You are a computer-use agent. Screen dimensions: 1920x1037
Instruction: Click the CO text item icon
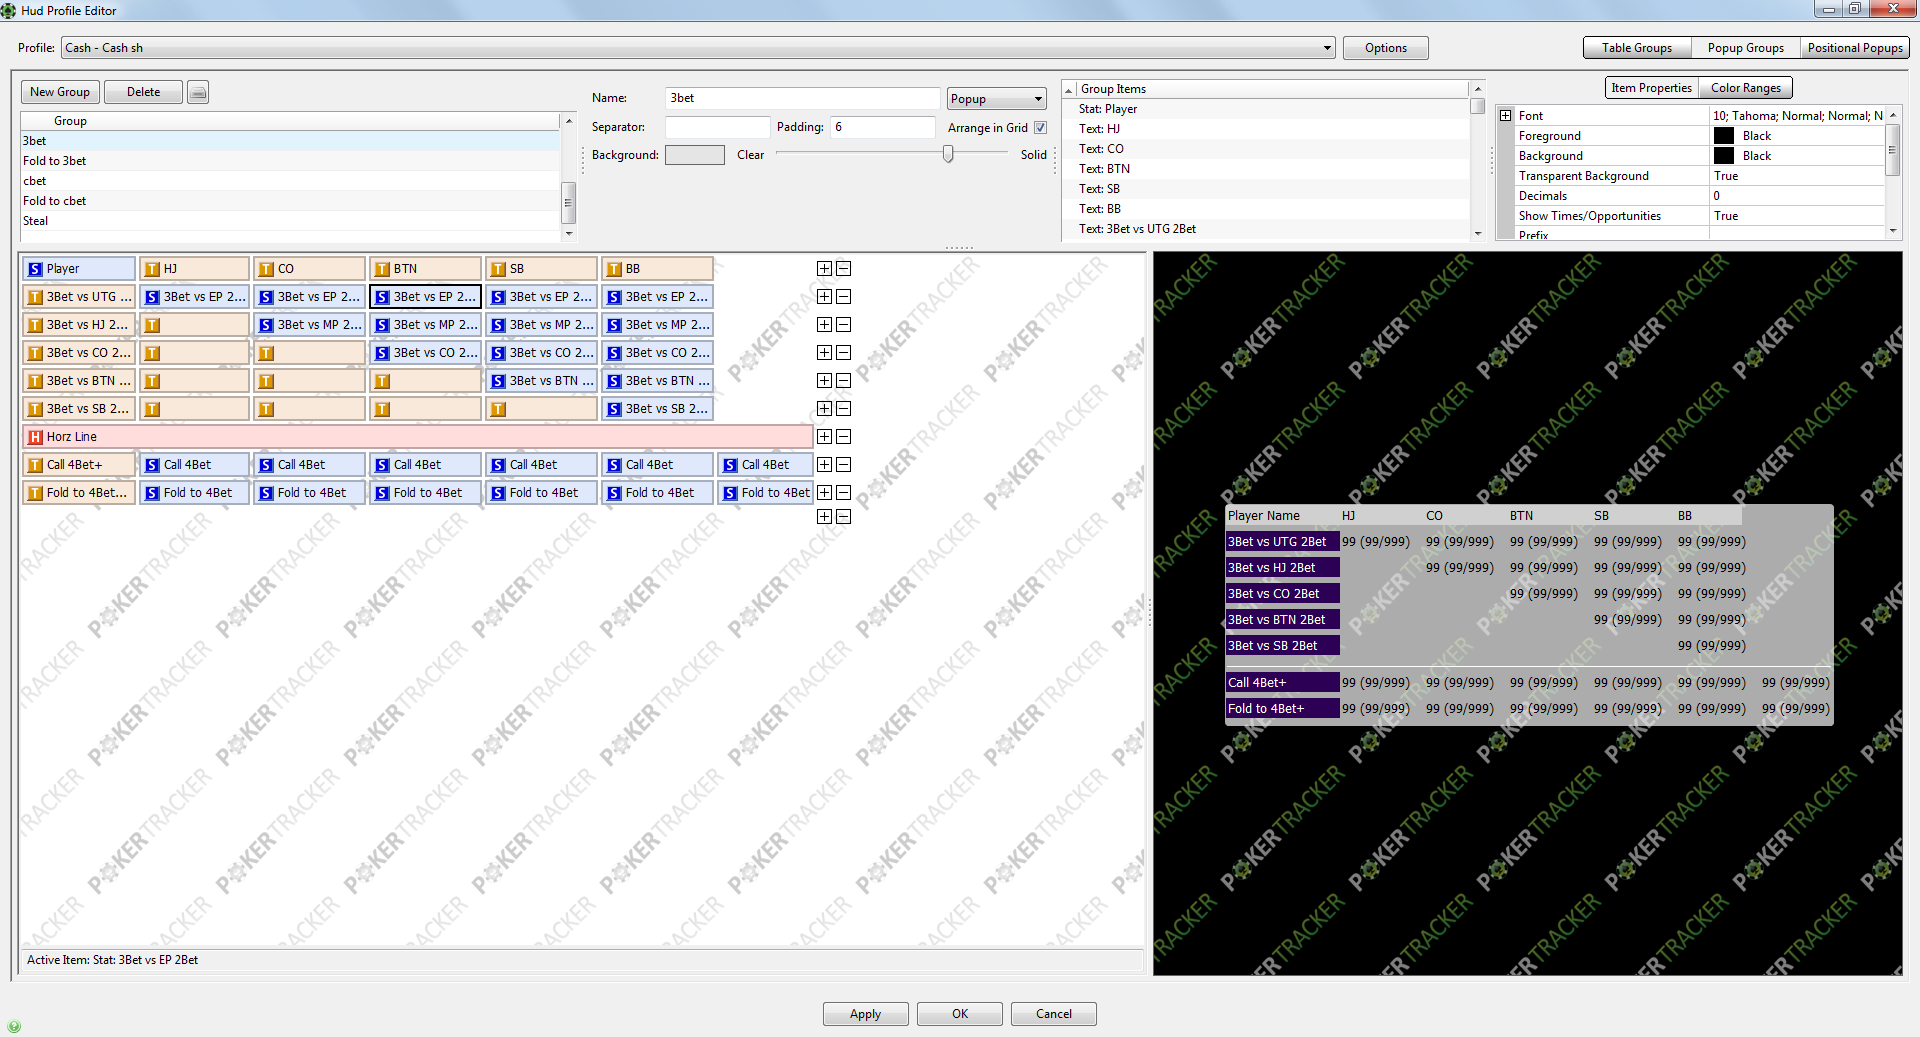coord(266,269)
